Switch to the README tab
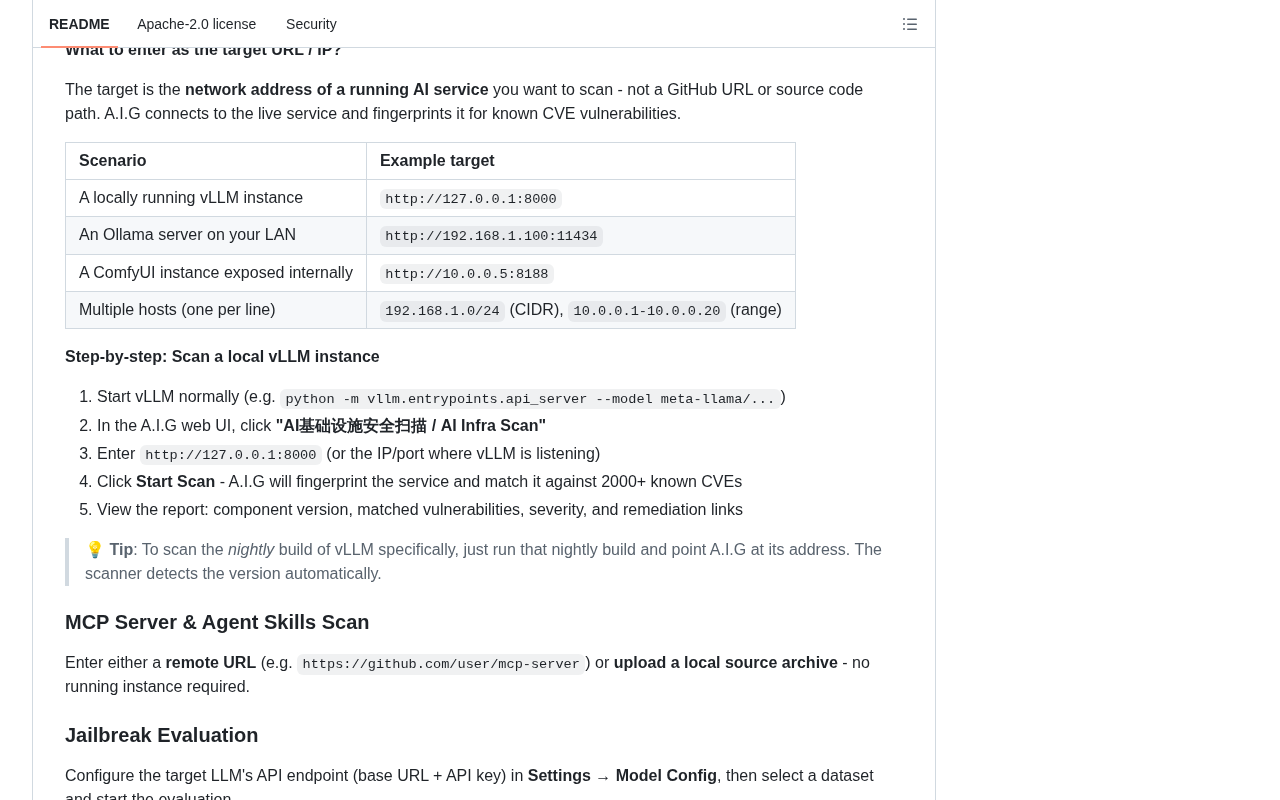1280x800 pixels. [79, 24]
